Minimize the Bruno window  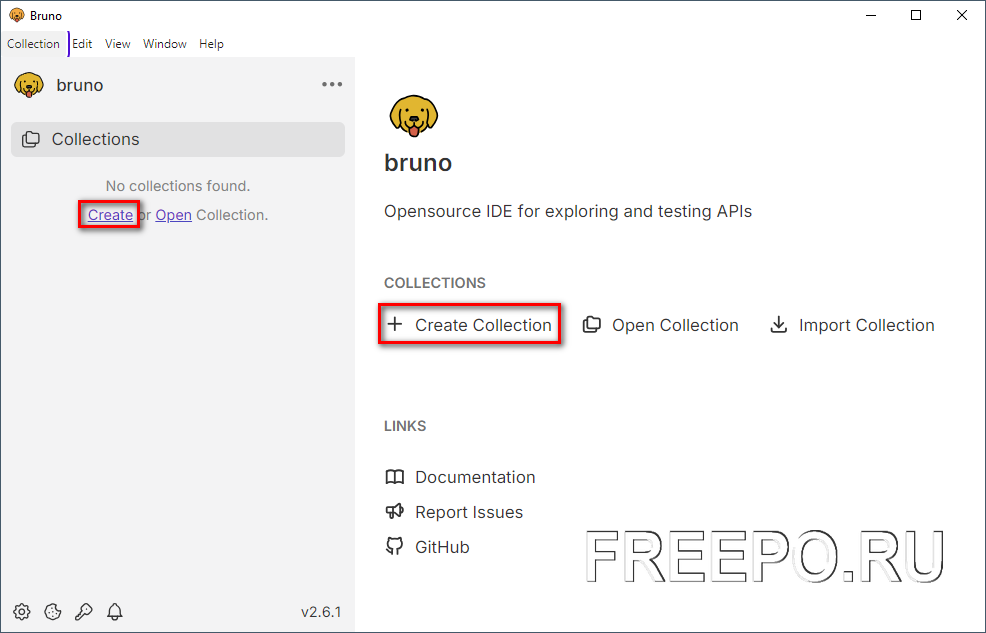(x=871, y=15)
